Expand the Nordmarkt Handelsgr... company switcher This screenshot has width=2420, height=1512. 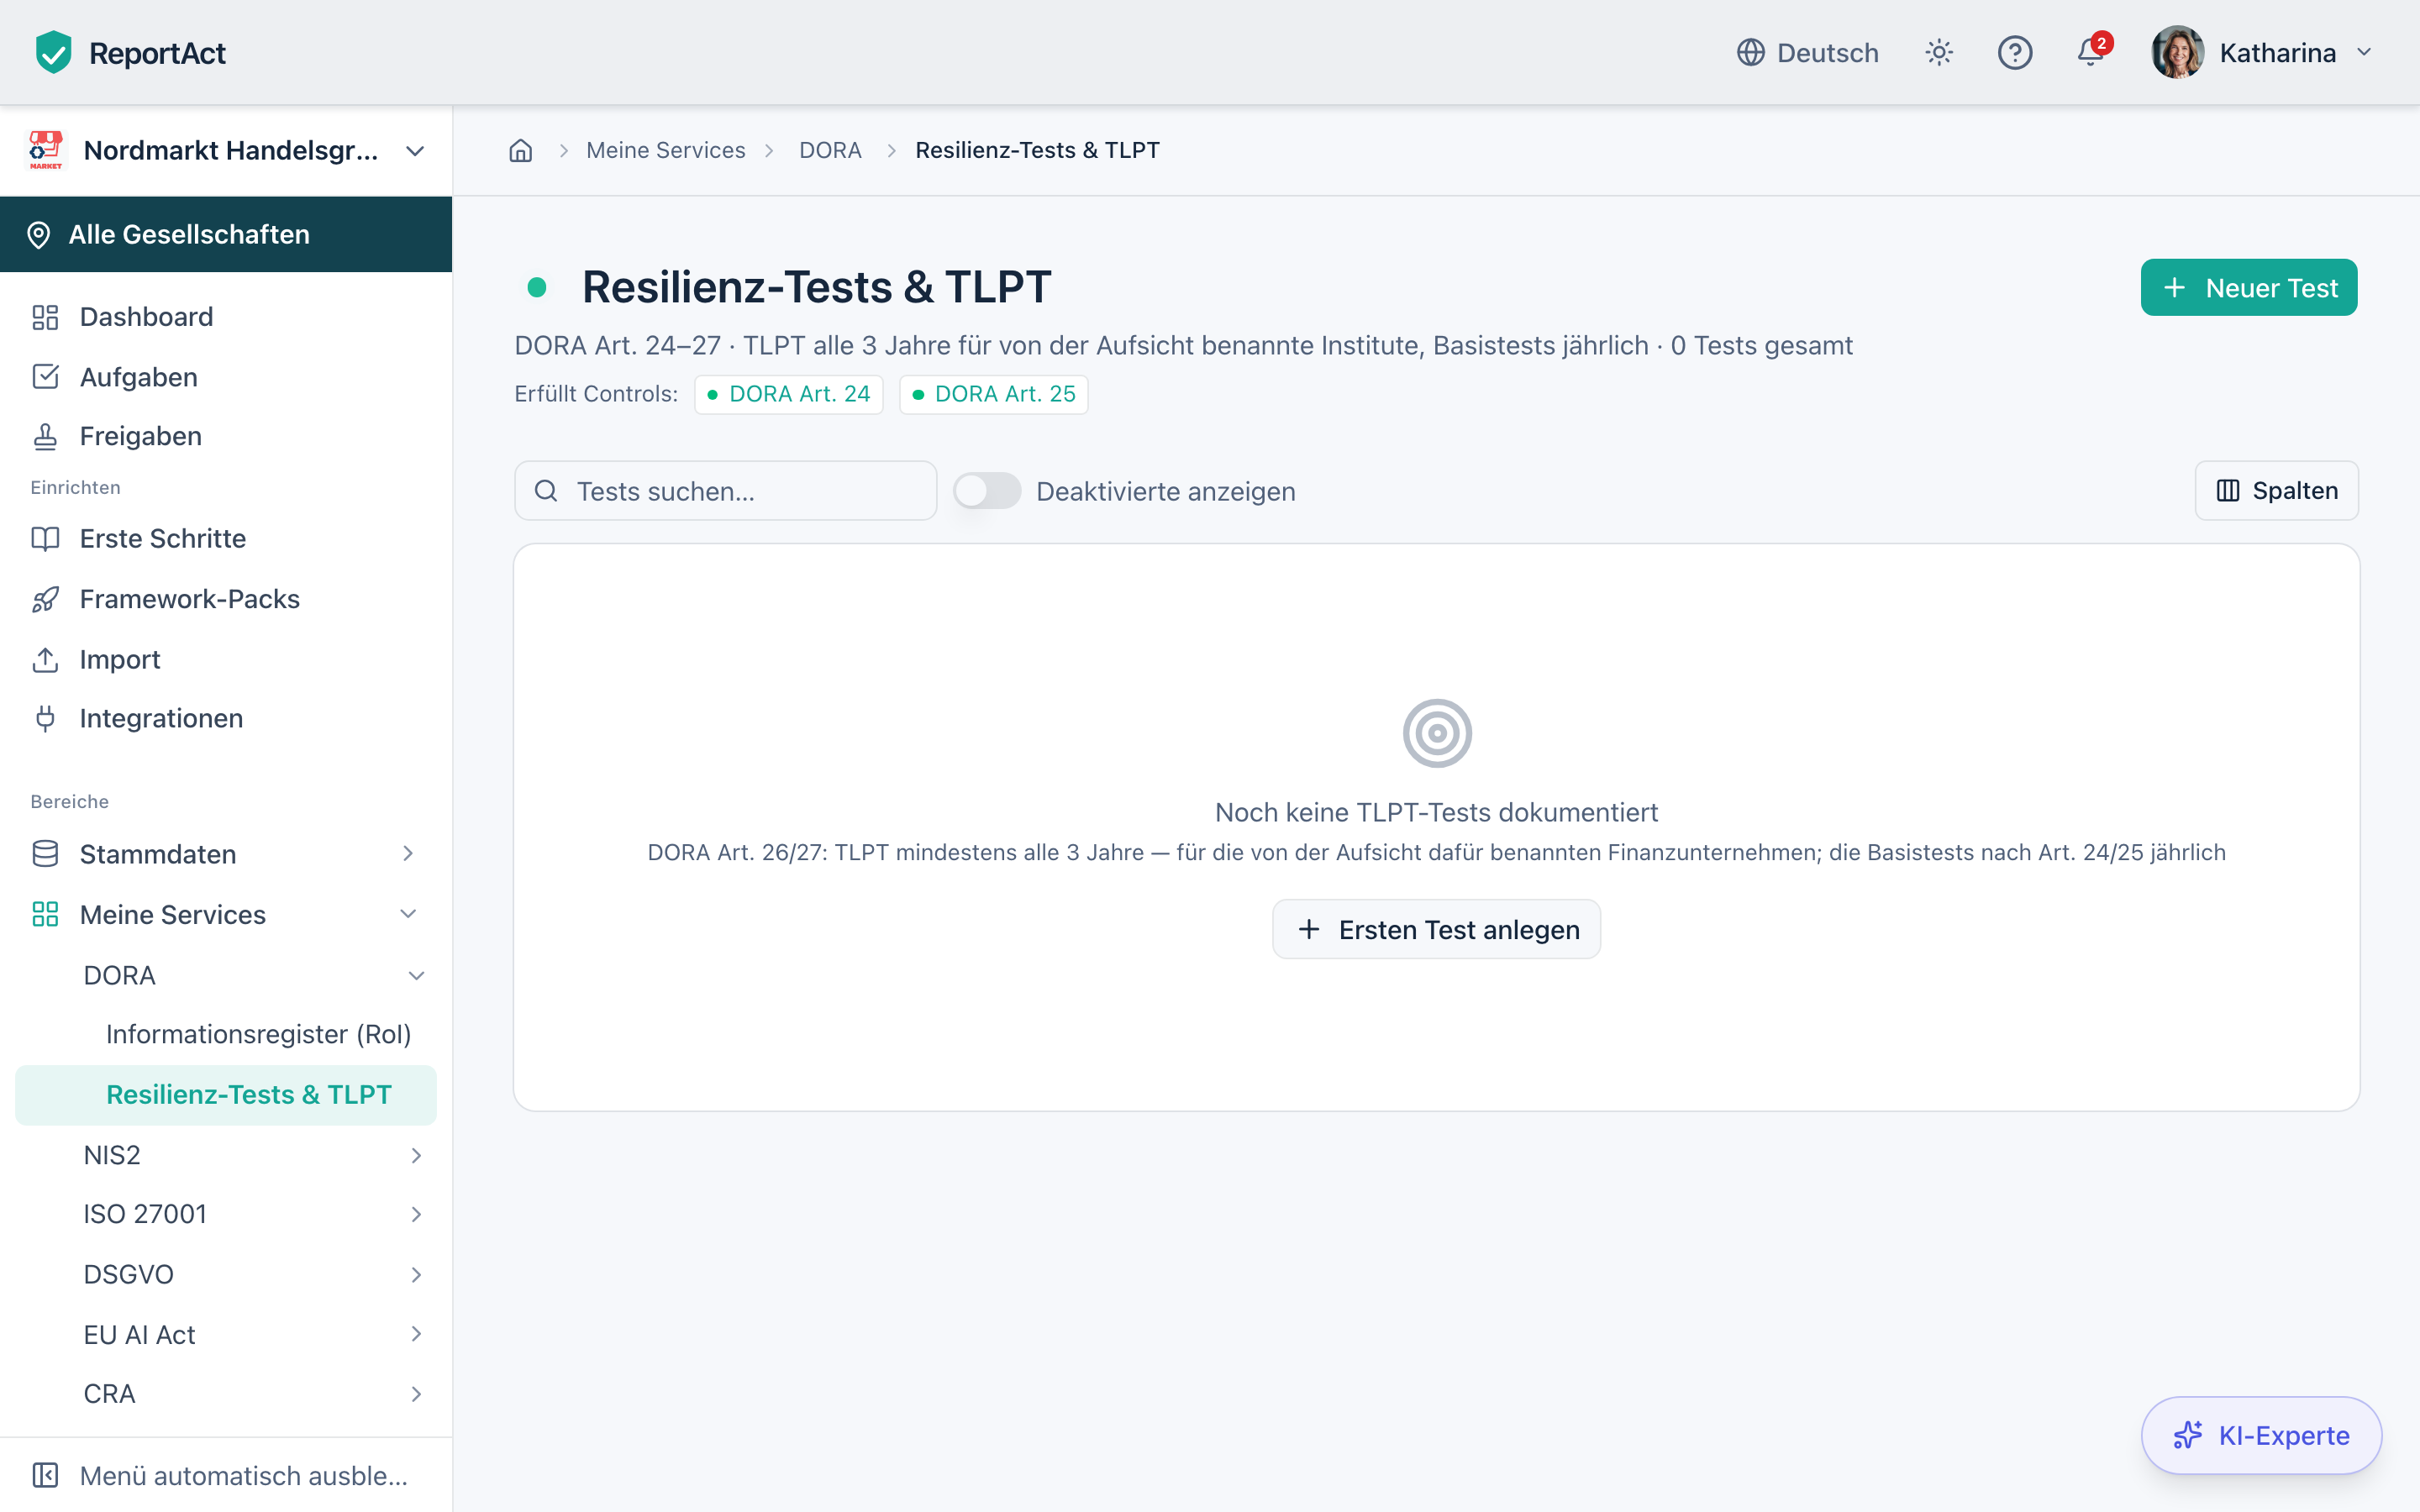tap(226, 151)
